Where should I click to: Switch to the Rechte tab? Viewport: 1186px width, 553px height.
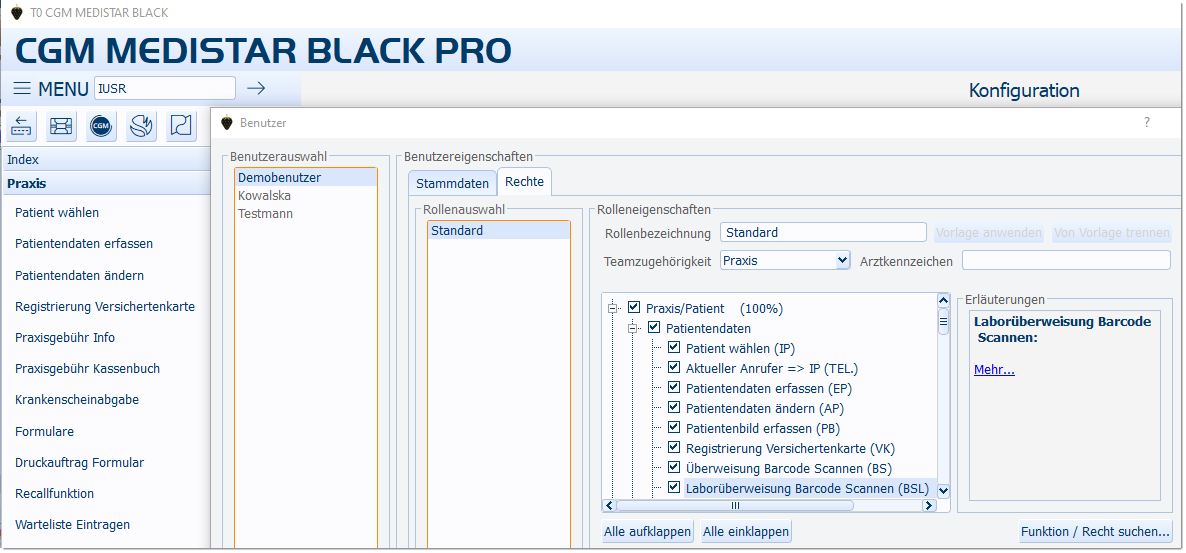525,182
